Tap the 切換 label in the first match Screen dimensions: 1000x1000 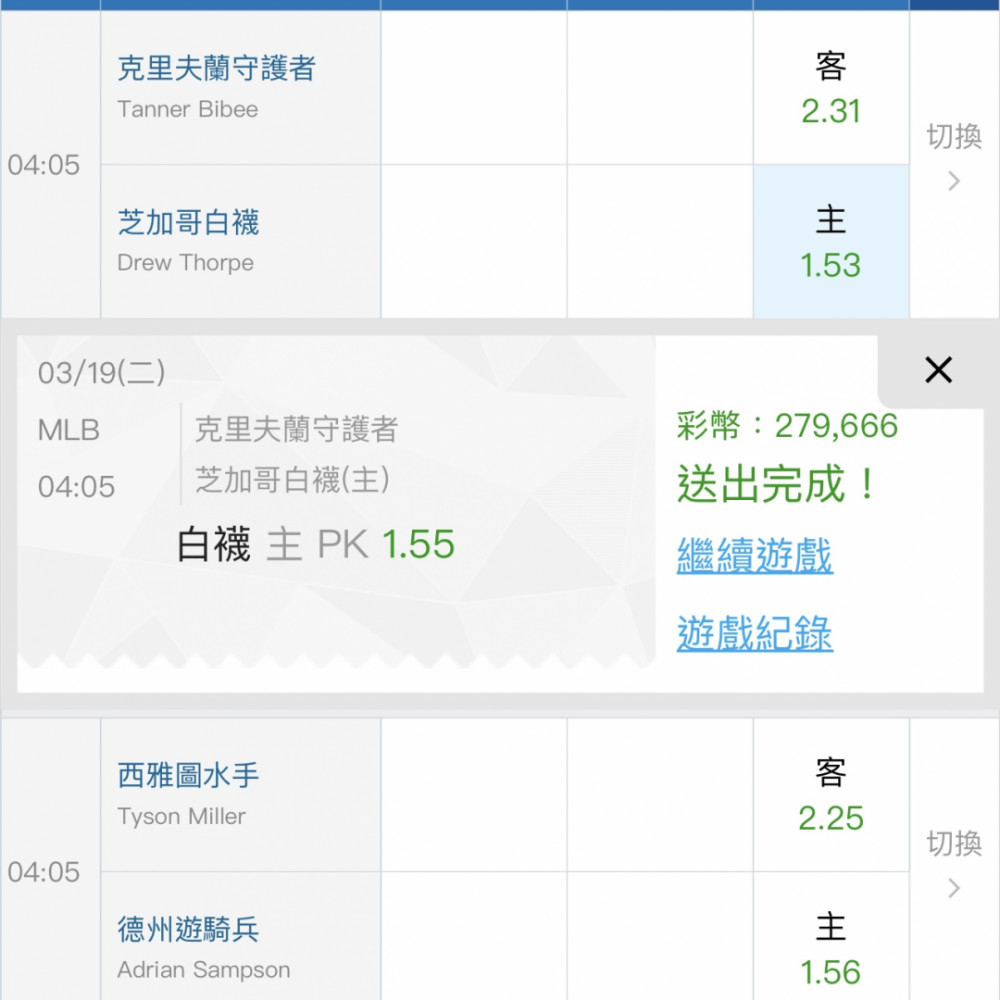point(953,136)
